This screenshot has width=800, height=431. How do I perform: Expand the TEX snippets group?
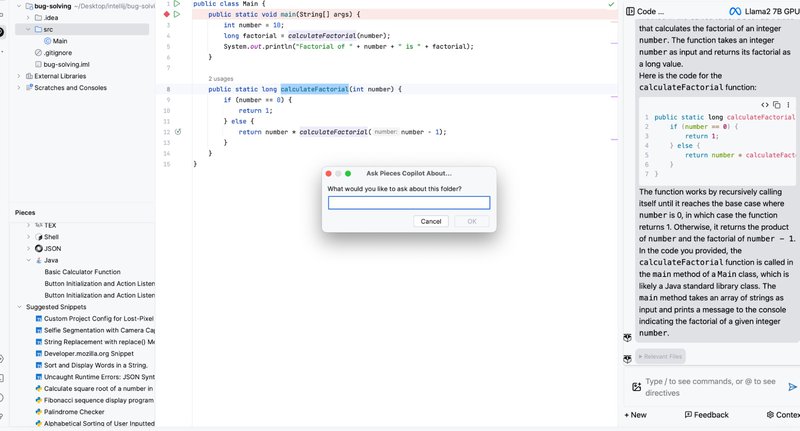coord(28,225)
